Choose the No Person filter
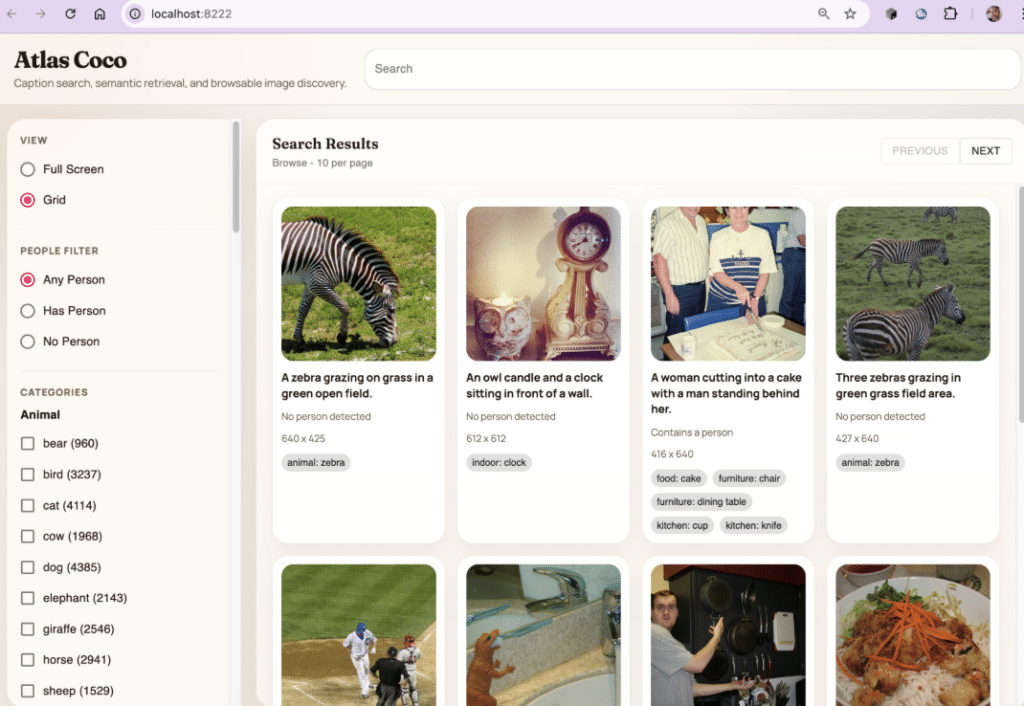Screen dimensions: 1024x706 tap(27, 342)
